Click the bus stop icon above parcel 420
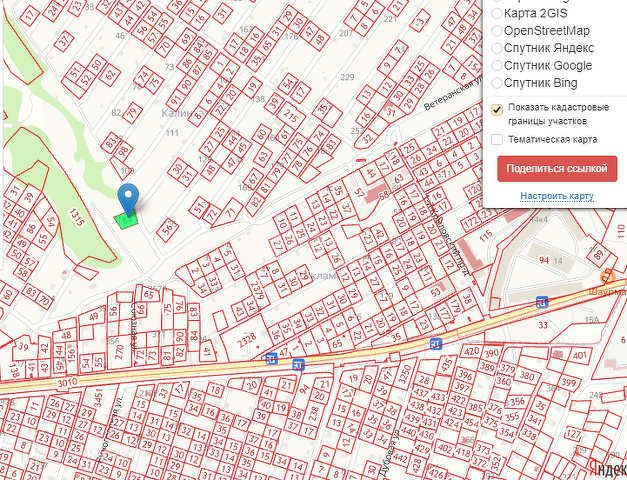This screenshot has height=480, width=627. (436, 343)
